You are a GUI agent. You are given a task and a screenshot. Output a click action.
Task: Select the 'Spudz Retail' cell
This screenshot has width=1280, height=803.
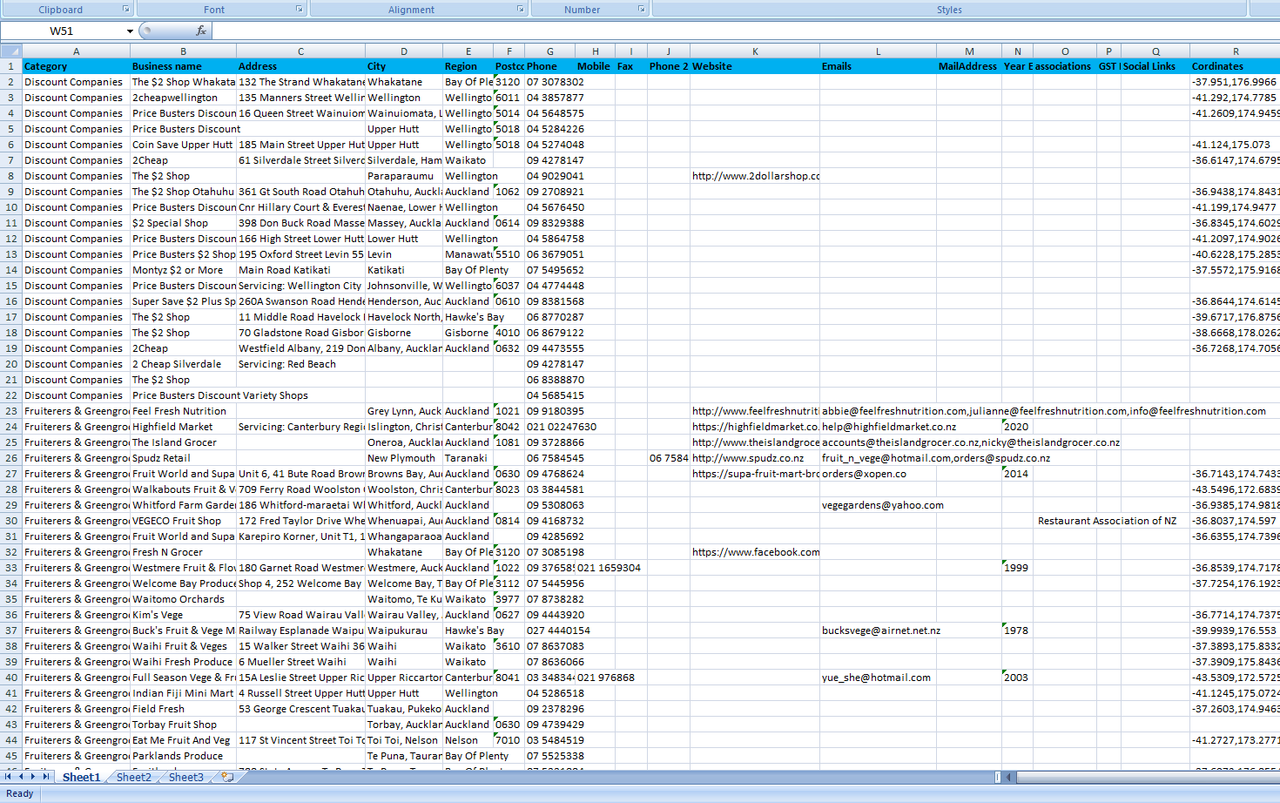pos(183,458)
